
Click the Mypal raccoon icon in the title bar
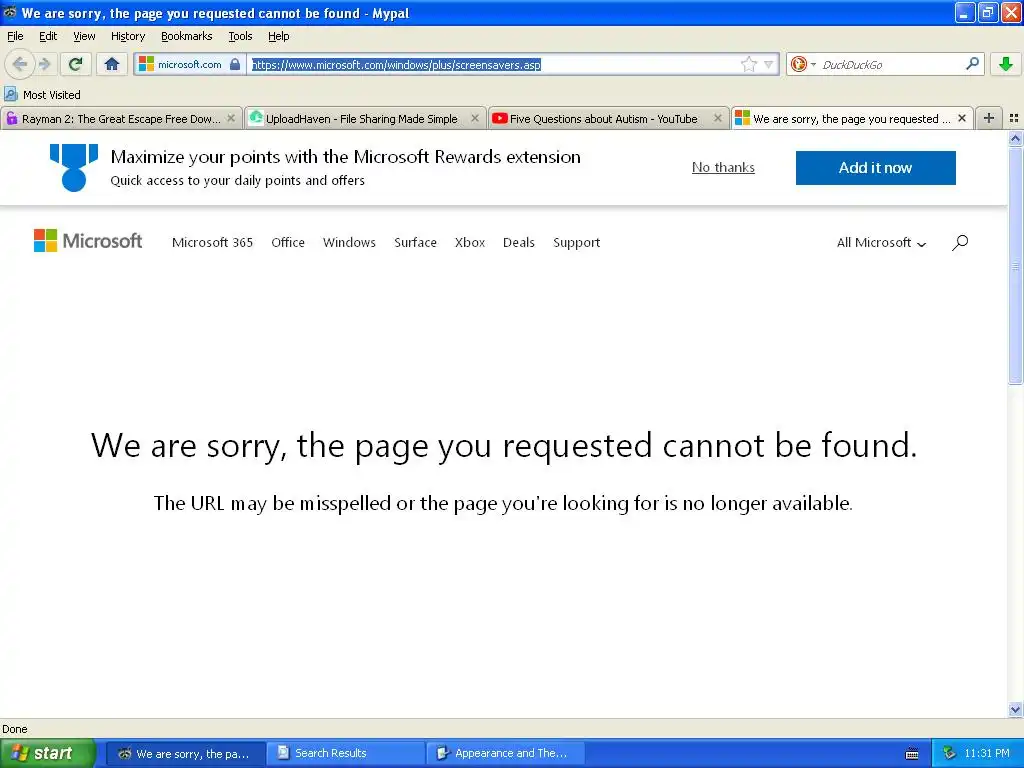[x=10, y=12]
